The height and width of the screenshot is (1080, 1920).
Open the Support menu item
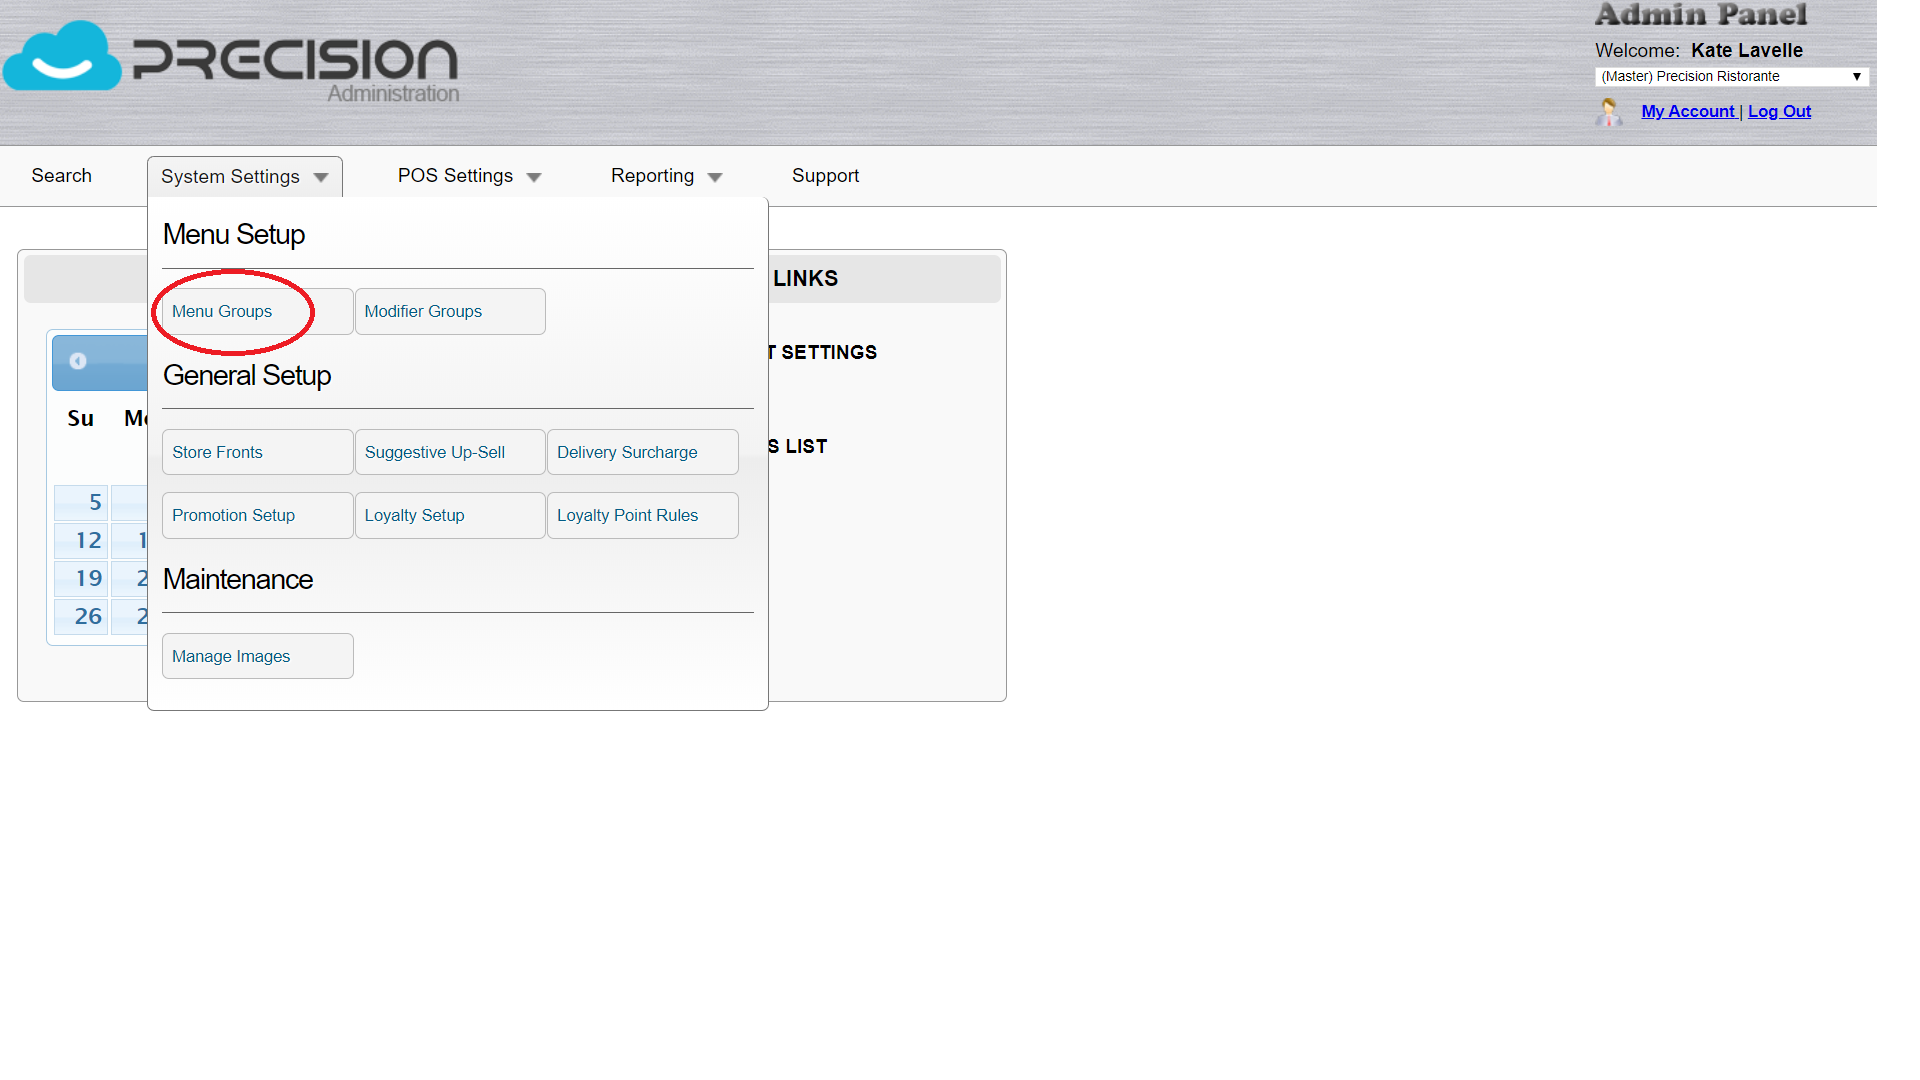(825, 176)
